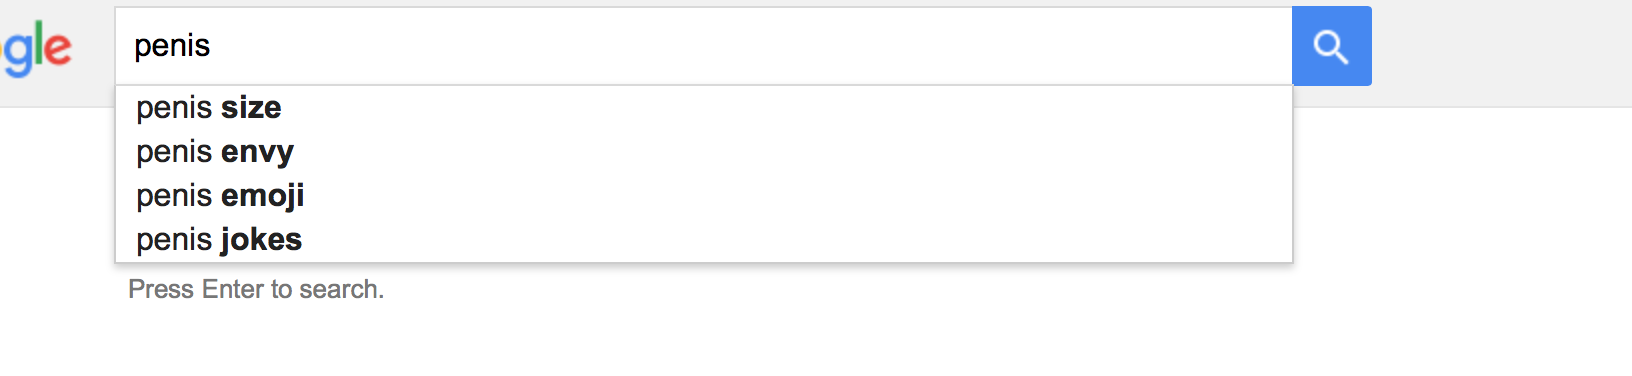Click empty area inside the search box

pyautogui.click(x=750, y=46)
